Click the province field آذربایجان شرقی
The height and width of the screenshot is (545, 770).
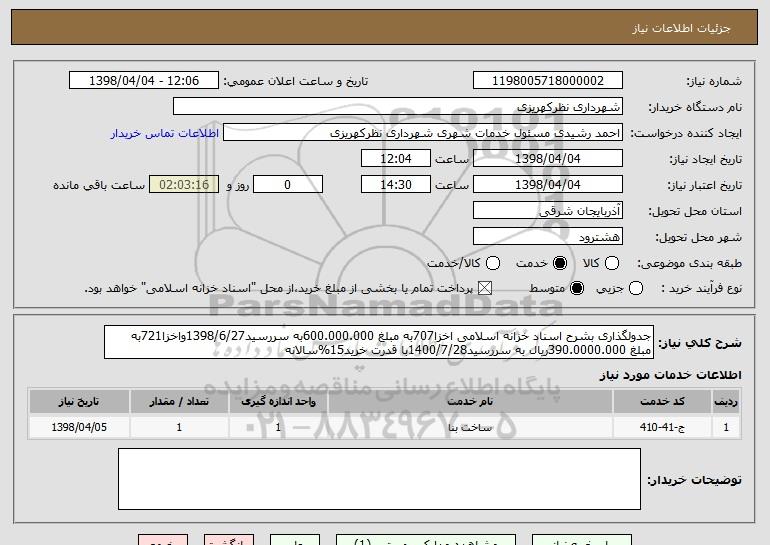[x=548, y=211]
